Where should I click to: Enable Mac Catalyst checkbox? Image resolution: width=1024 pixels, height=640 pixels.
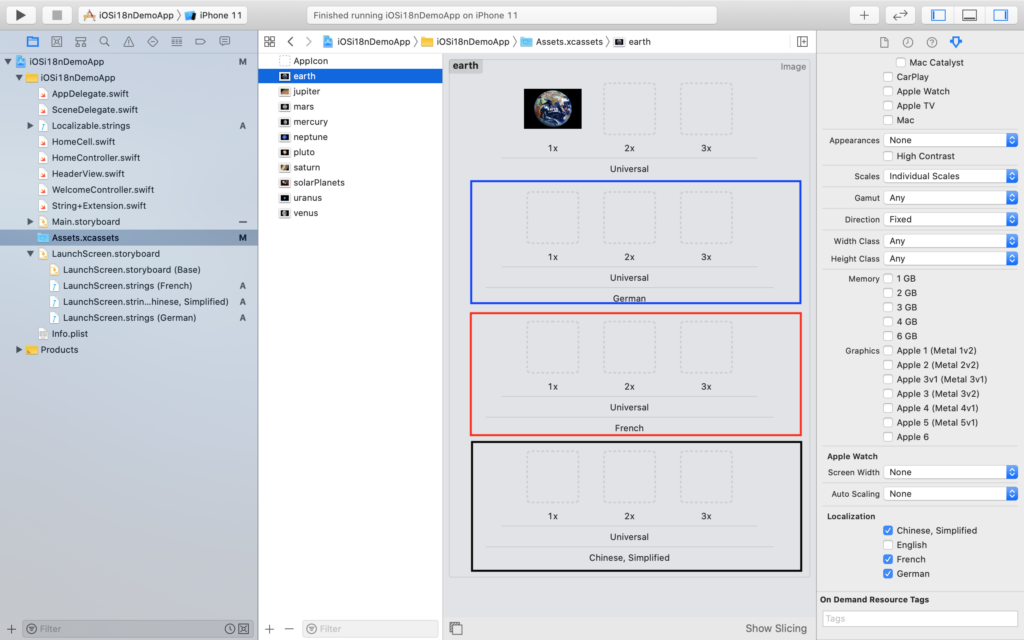click(901, 63)
